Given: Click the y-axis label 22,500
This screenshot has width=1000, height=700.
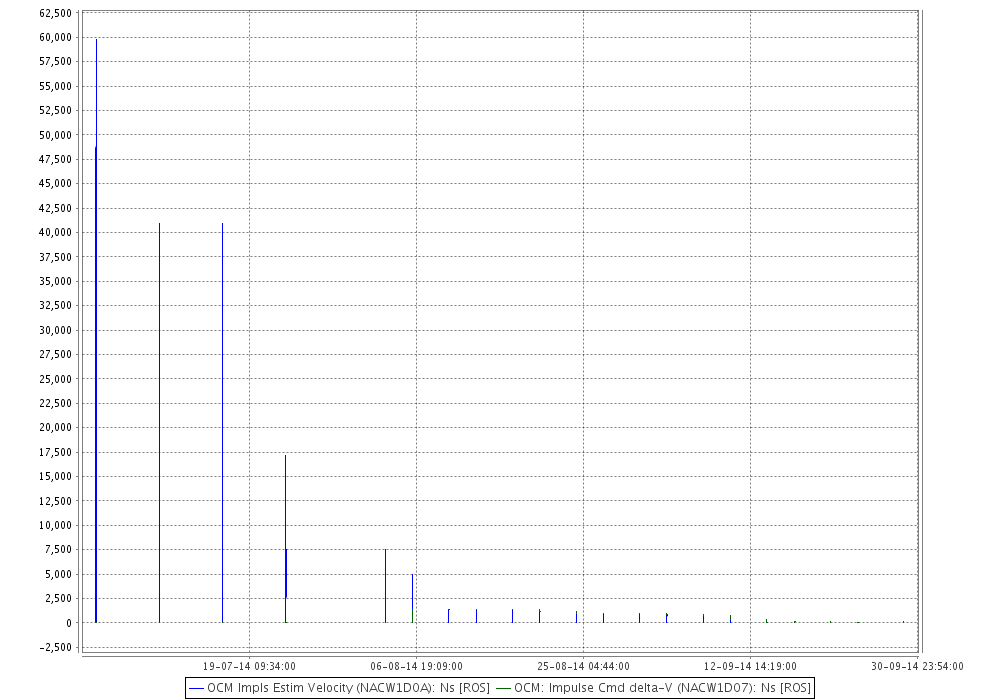Looking at the screenshot, I should coord(55,403).
